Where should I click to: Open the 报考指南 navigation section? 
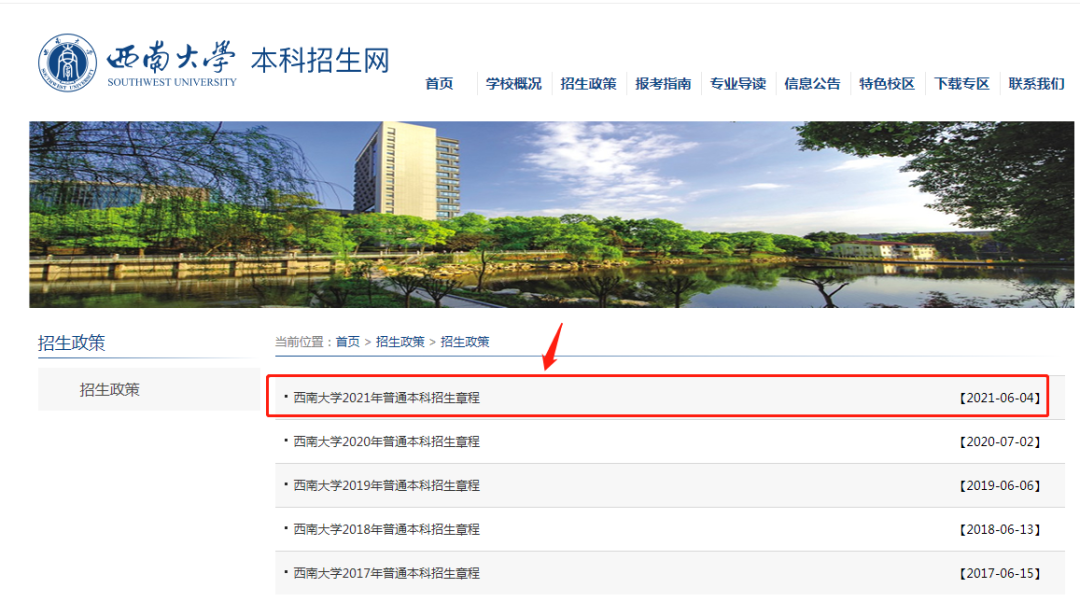663,84
